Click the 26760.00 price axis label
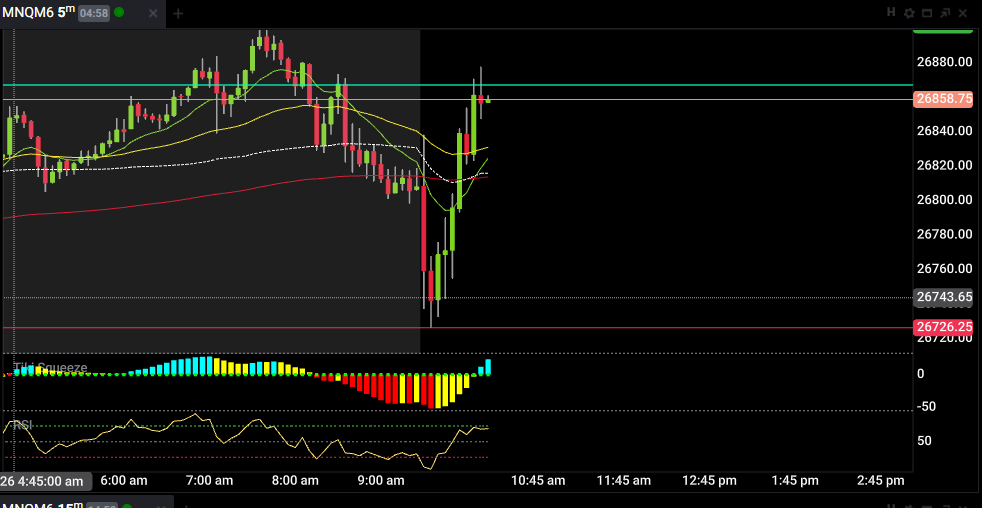The height and width of the screenshot is (508, 982). (944, 269)
